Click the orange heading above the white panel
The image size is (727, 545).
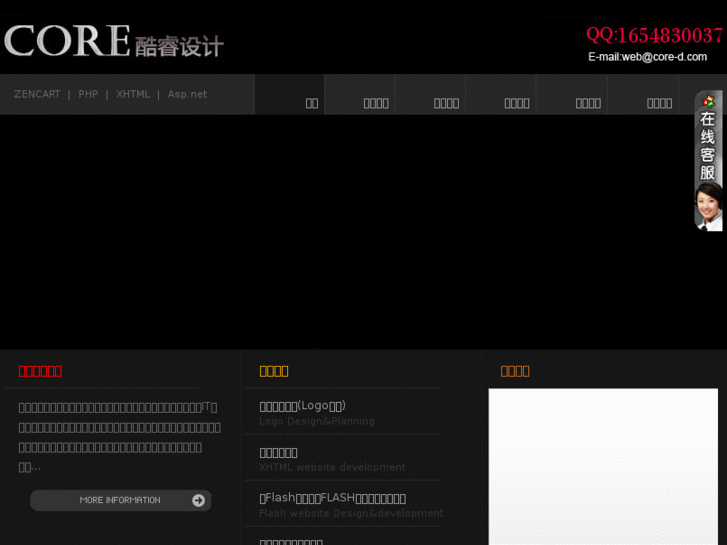point(515,371)
